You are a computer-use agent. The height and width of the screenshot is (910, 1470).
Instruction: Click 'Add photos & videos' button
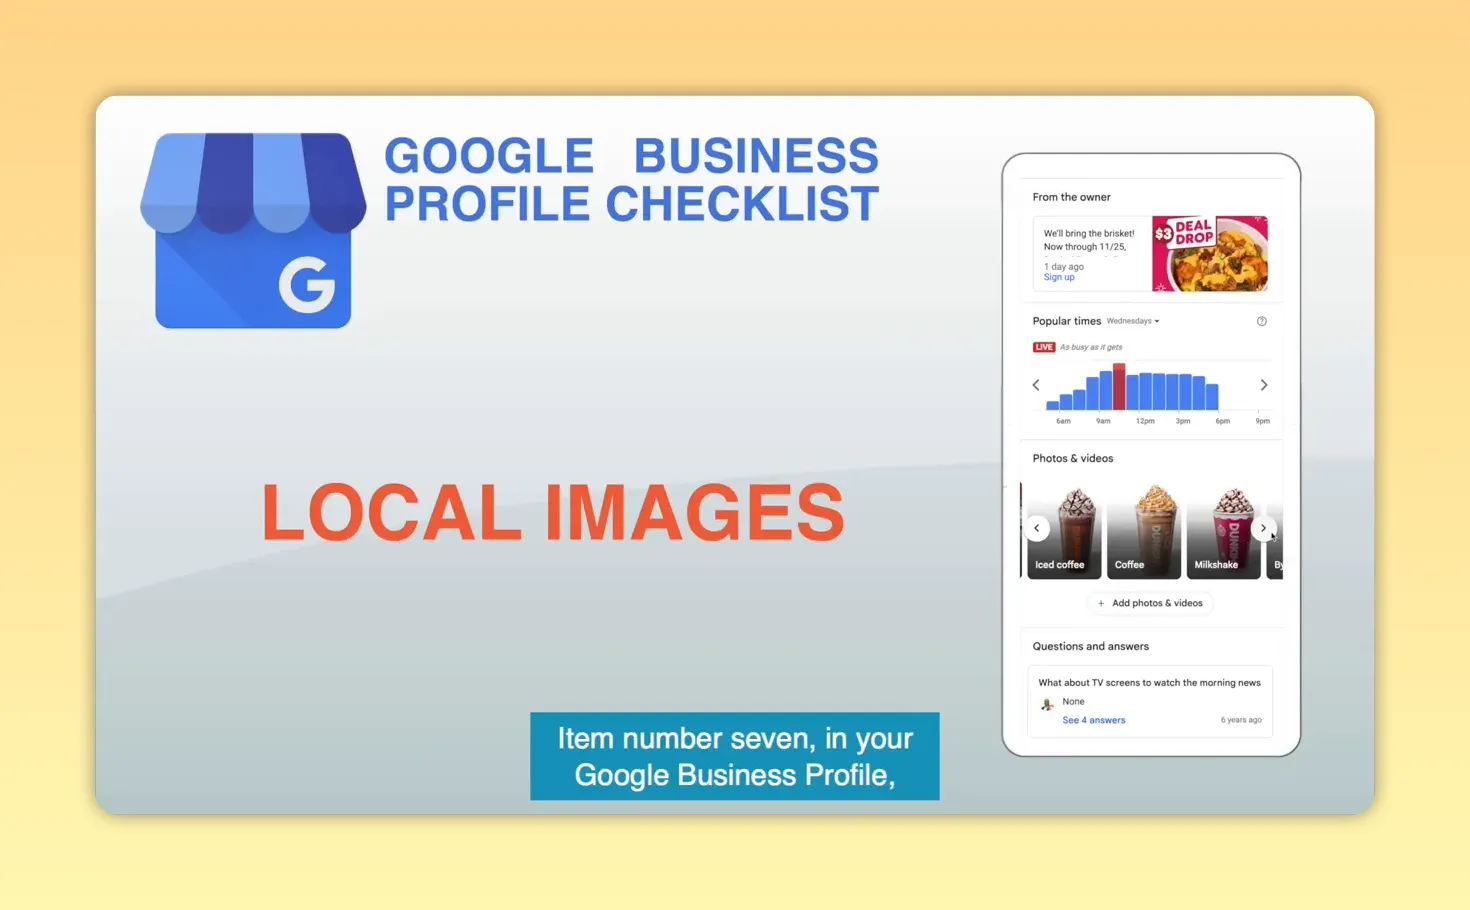click(x=1150, y=603)
